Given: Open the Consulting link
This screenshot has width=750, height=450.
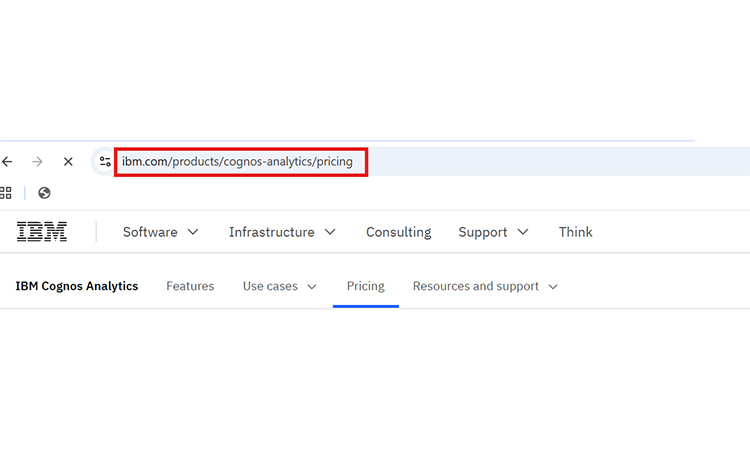Looking at the screenshot, I should click(398, 232).
